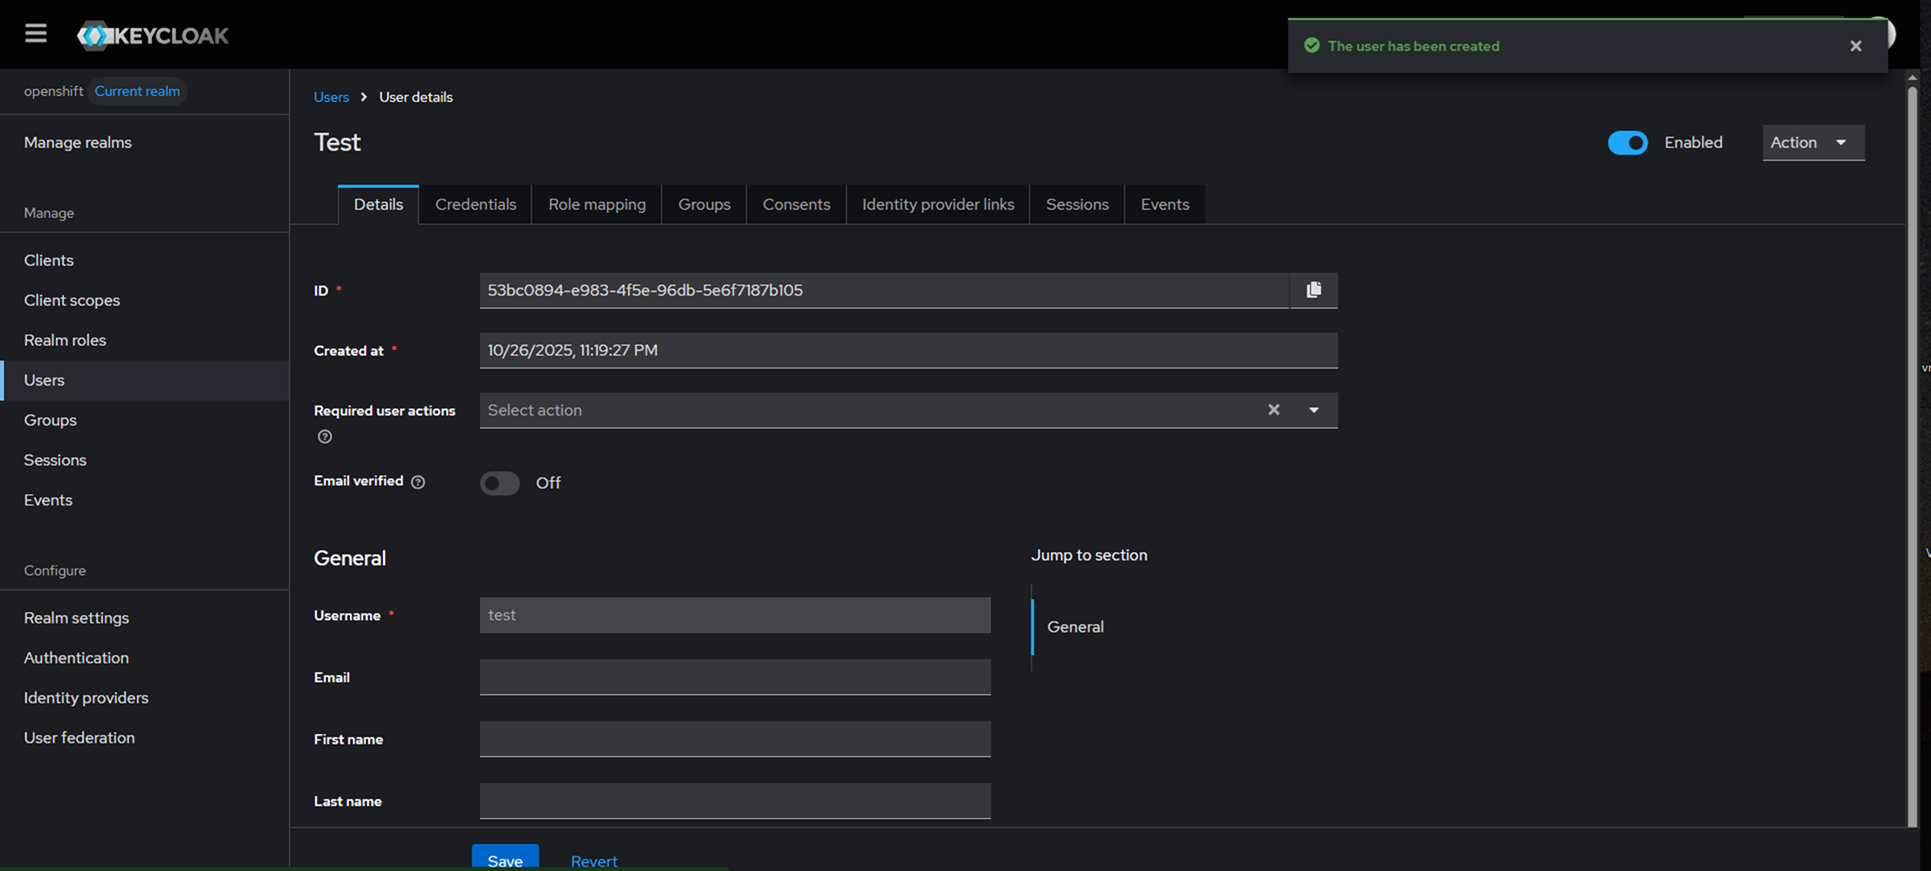Clear the Required user actions selection
The width and height of the screenshot is (1931, 871).
(x=1273, y=410)
